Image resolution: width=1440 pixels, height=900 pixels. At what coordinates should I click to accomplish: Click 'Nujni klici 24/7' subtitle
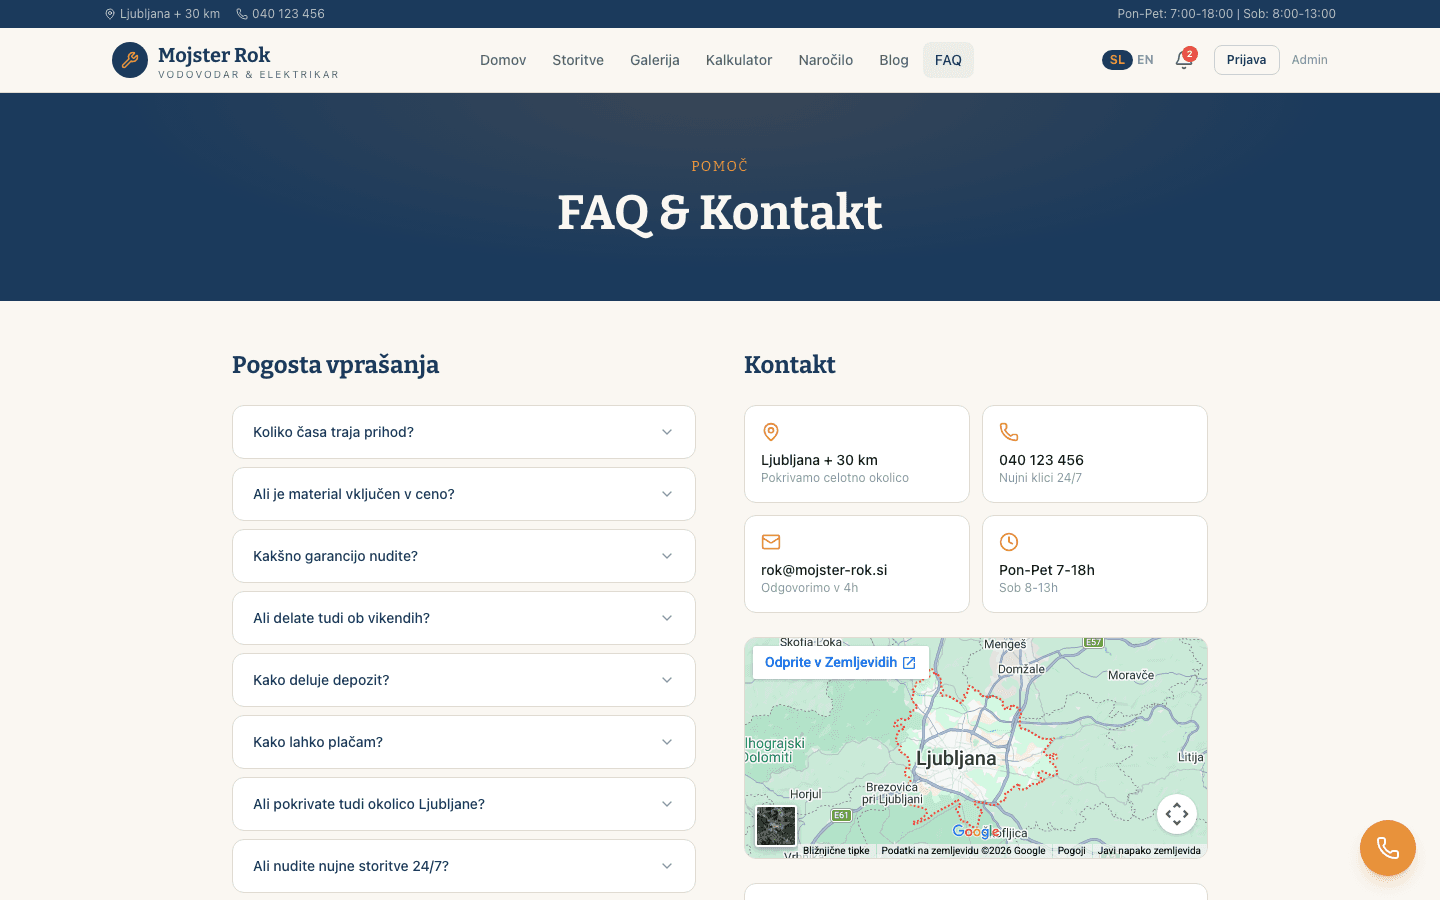(1040, 478)
